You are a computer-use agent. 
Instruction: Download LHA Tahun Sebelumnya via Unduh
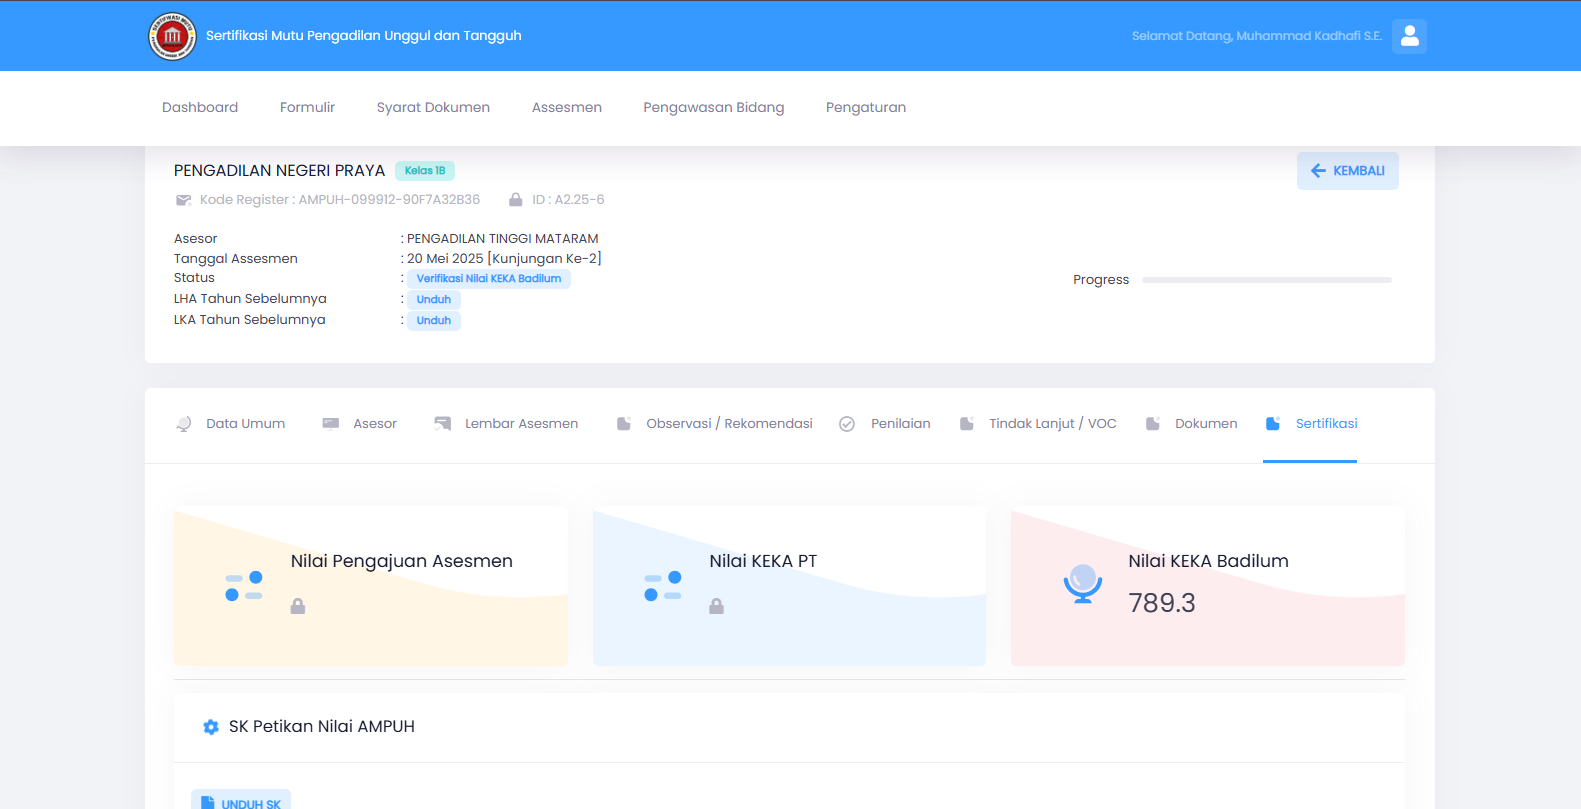(433, 299)
